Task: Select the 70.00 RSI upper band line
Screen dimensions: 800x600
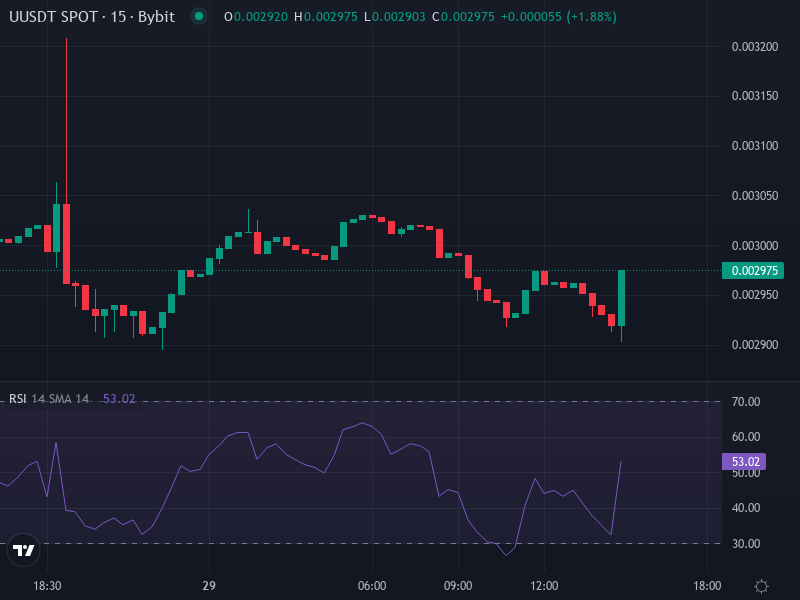Action: click(x=400, y=398)
